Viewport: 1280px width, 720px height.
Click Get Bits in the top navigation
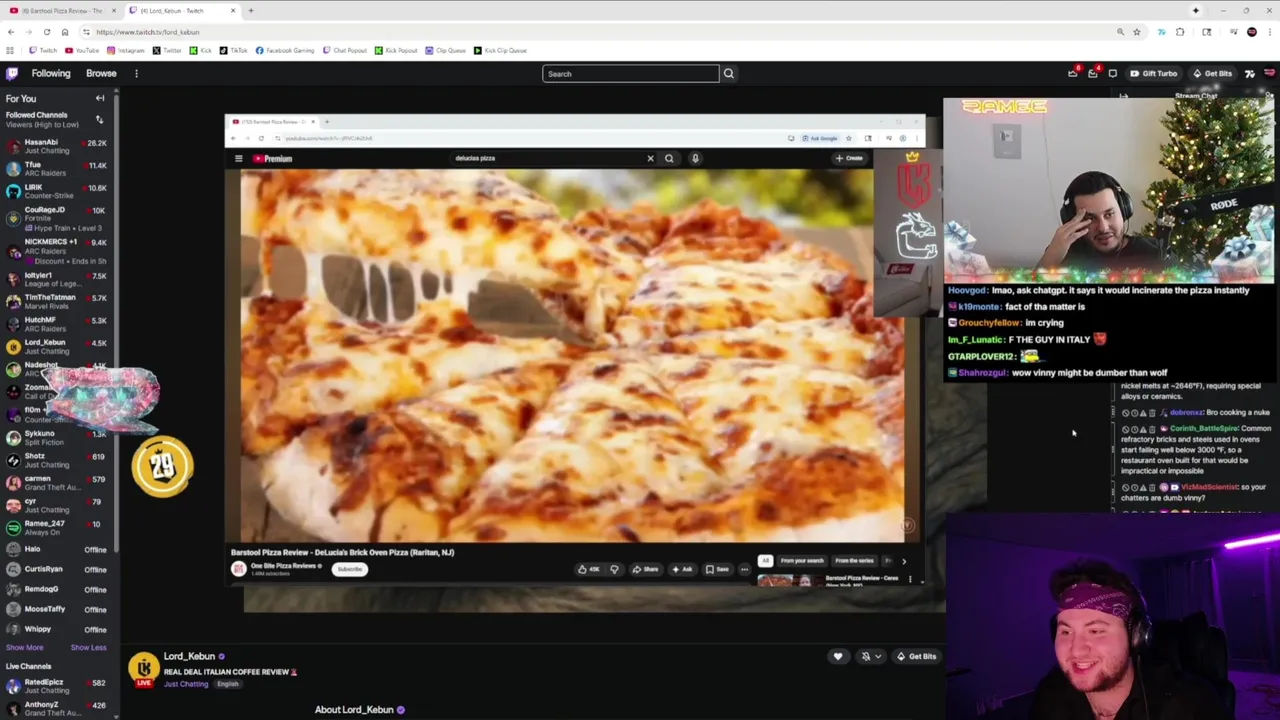pos(1212,73)
